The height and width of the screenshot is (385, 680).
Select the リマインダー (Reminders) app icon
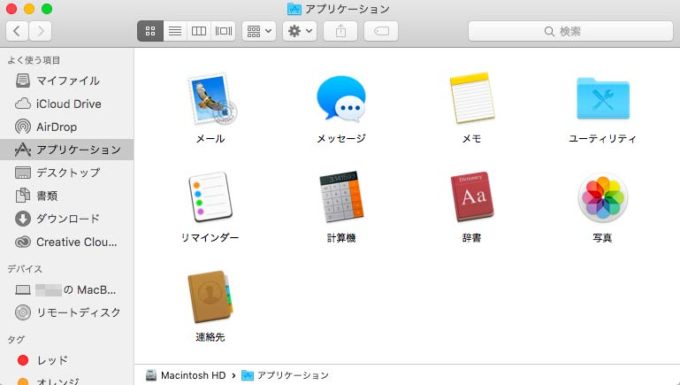(210, 197)
